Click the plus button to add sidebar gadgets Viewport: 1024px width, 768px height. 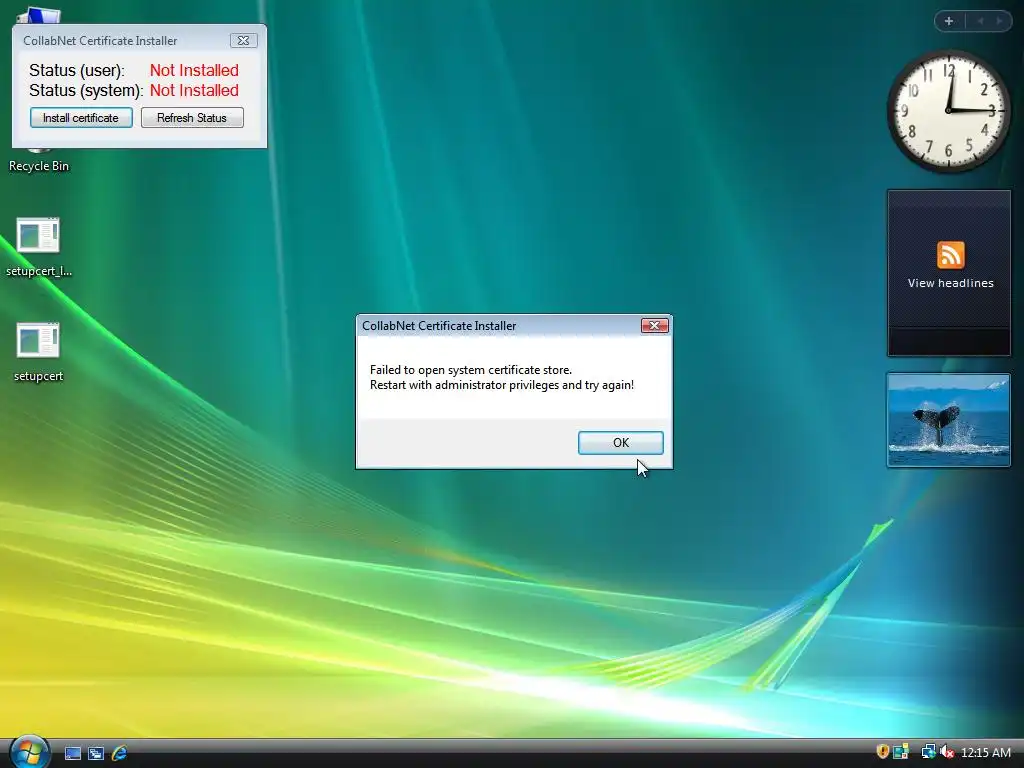949,21
